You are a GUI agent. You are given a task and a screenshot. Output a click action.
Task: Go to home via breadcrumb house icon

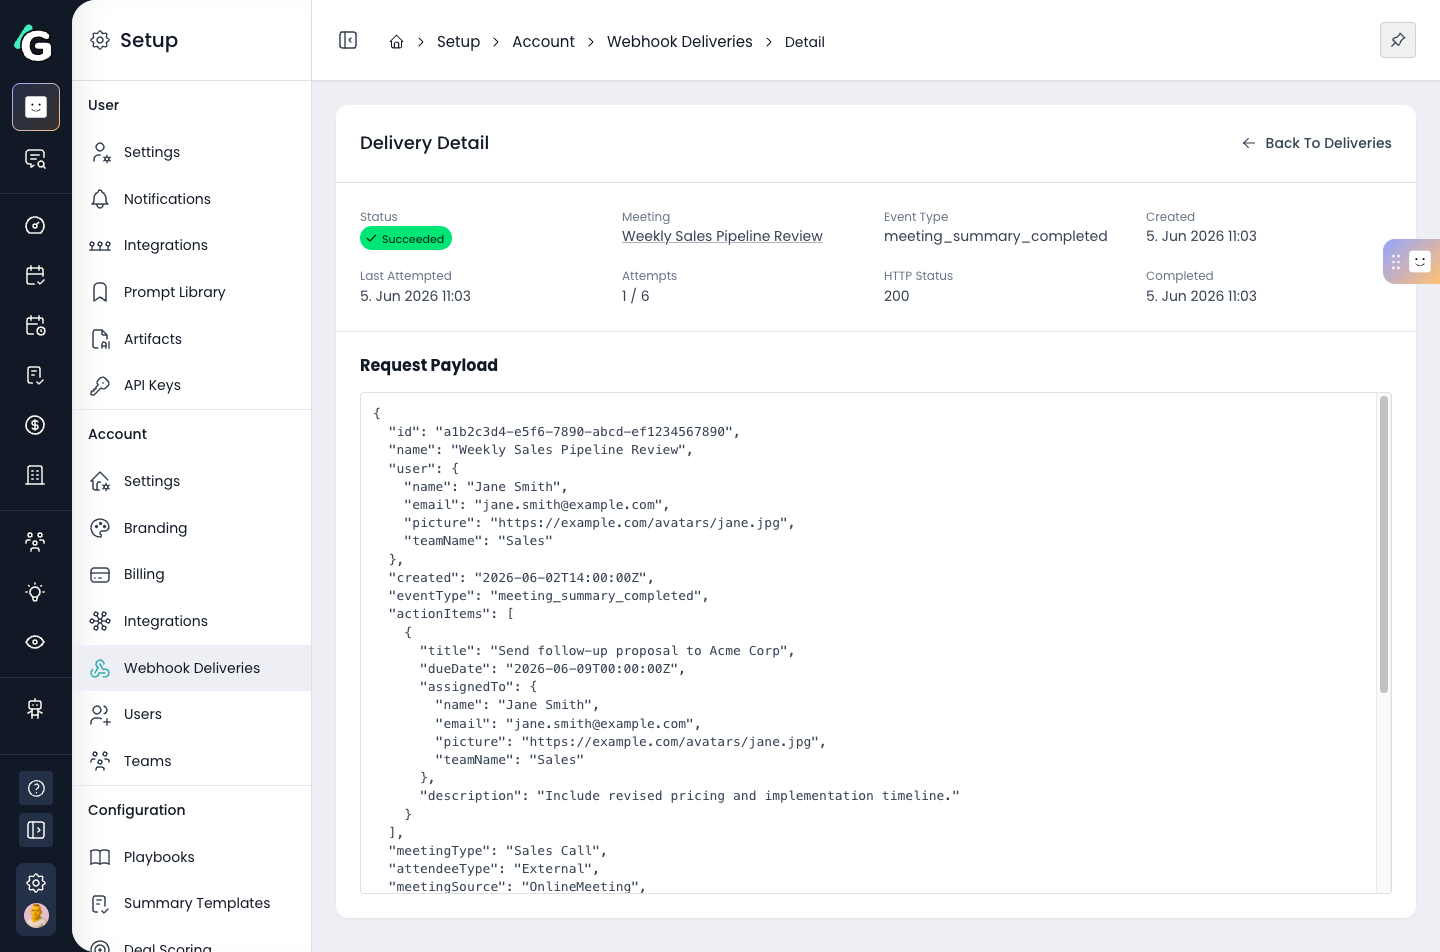[396, 42]
